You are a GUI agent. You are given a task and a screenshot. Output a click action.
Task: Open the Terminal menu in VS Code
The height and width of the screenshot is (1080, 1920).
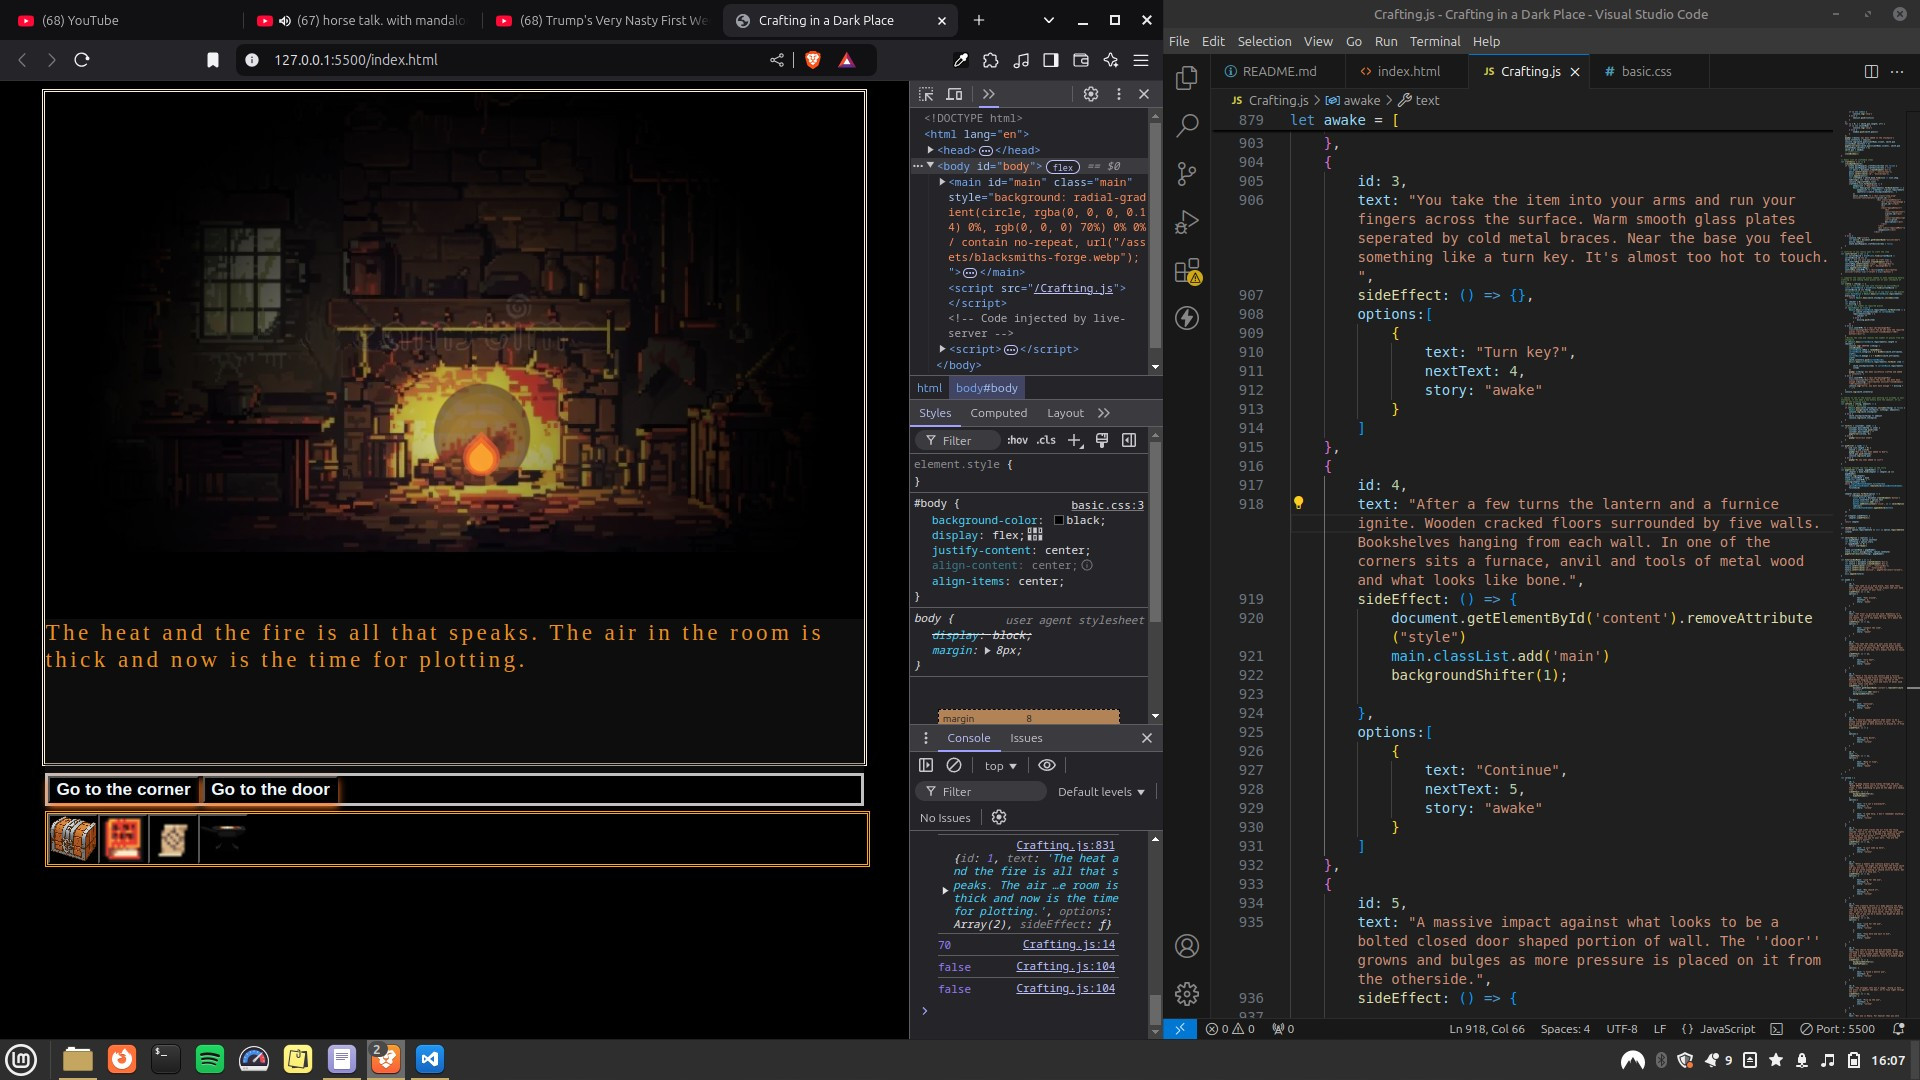tap(1435, 41)
